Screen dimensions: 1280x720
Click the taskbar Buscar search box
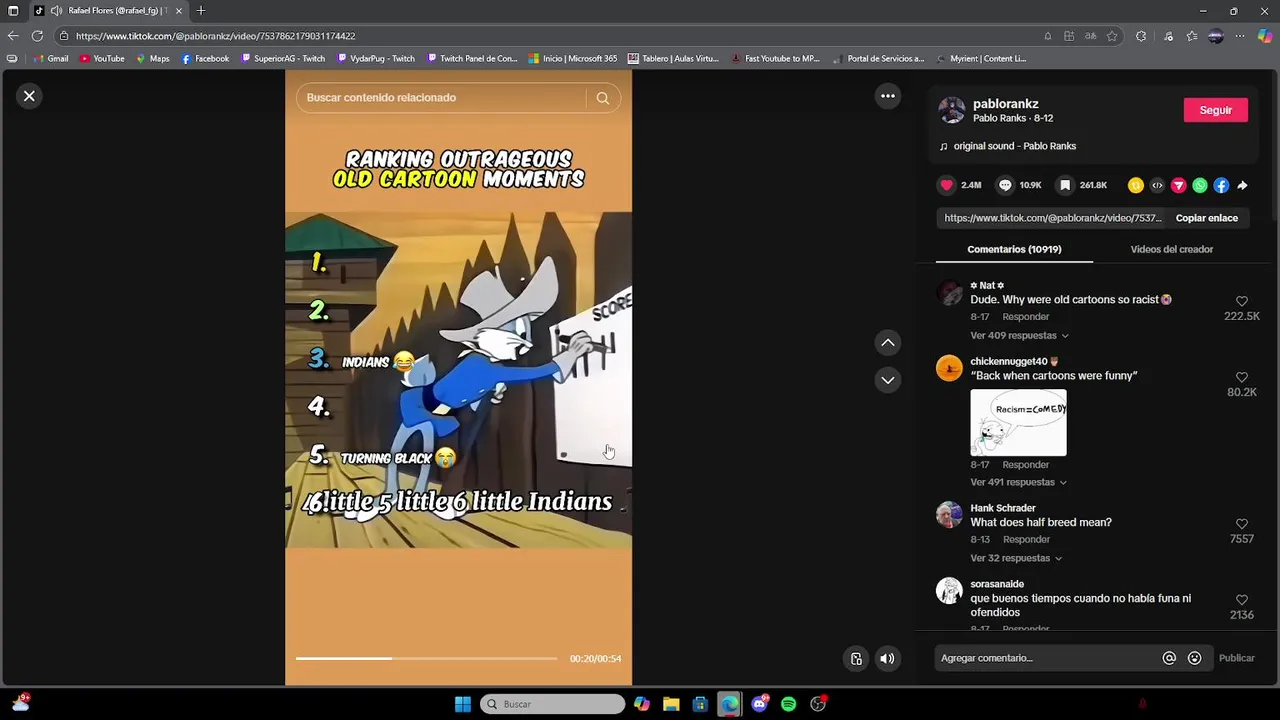[553, 704]
